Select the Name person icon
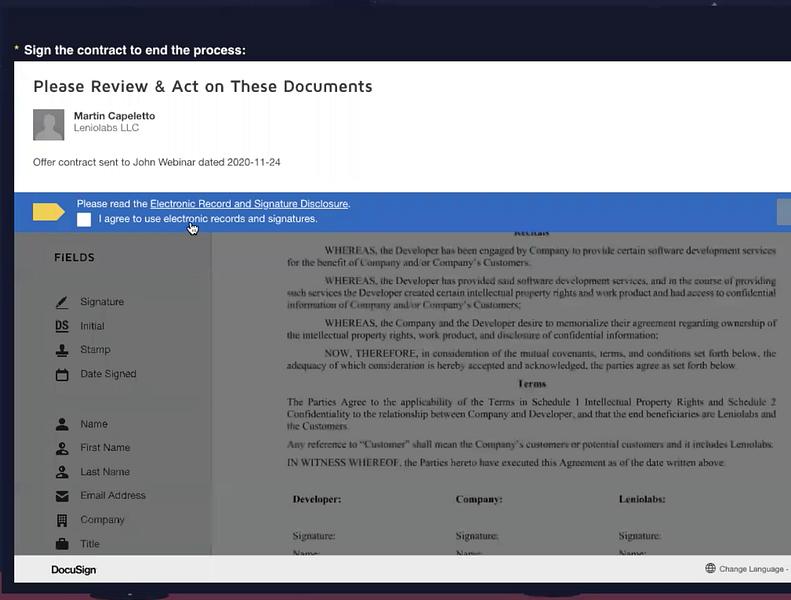Screen dimensions: 791x600 click(x=62, y=424)
